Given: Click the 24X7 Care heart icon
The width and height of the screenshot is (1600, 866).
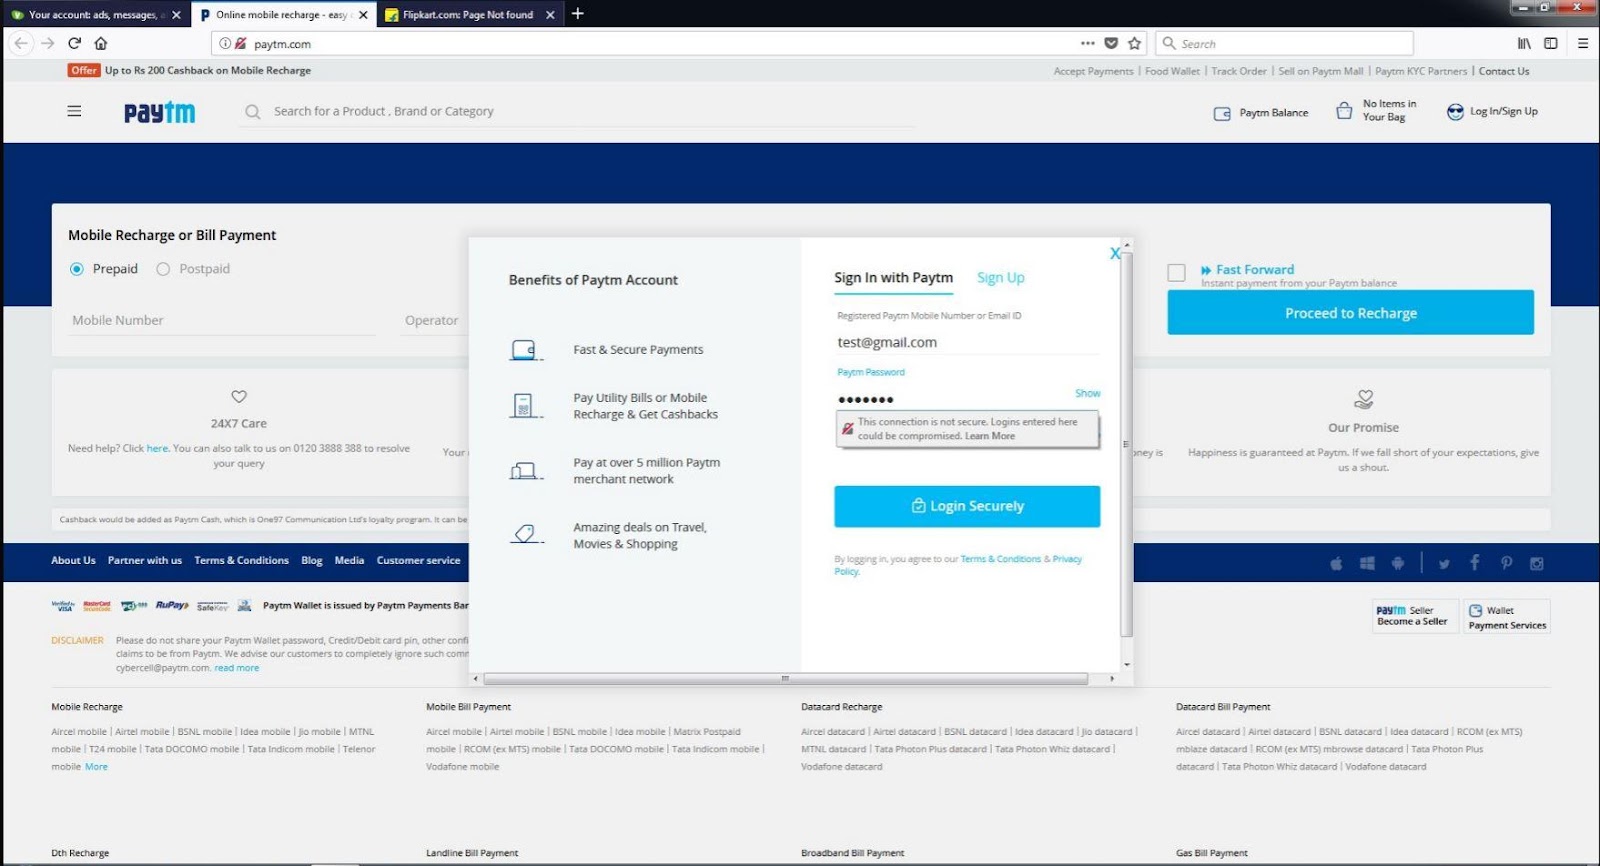Looking at the screenshot, I should coord(239,397).
